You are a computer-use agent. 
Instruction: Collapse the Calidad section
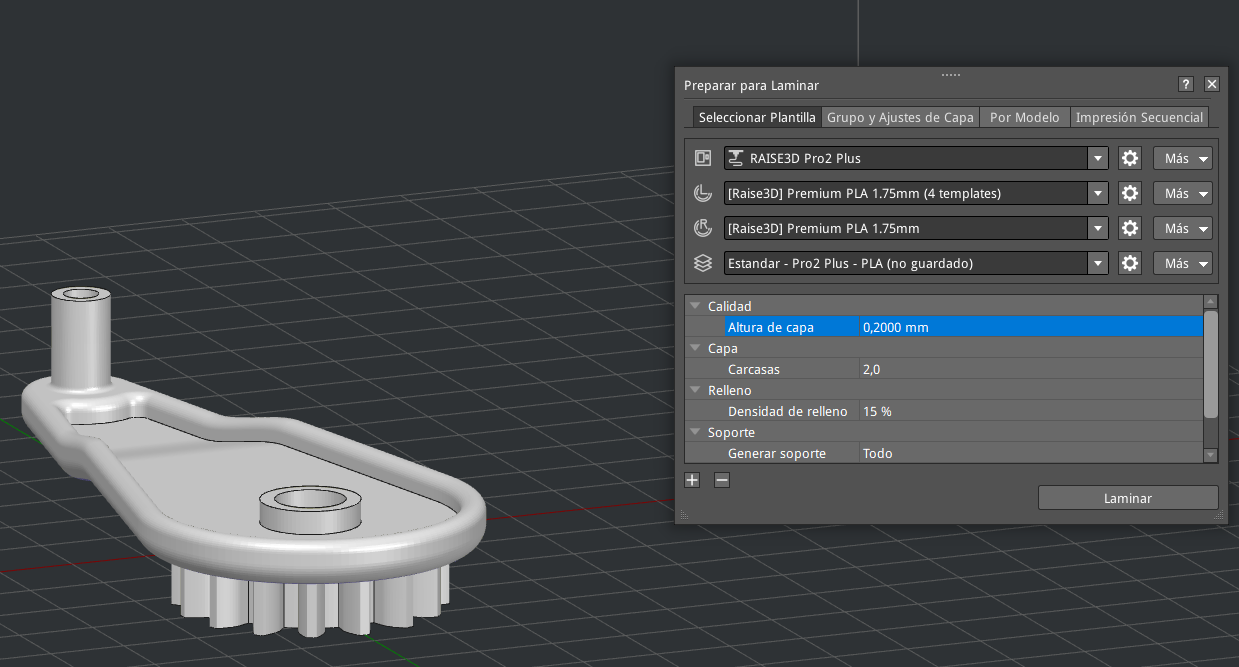pos(695,306)
